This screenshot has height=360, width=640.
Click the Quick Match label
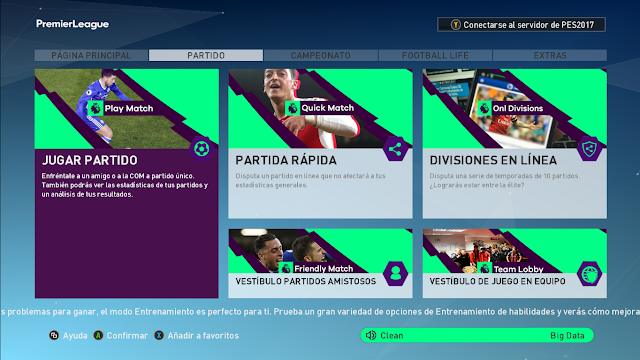tap(327, 108)
